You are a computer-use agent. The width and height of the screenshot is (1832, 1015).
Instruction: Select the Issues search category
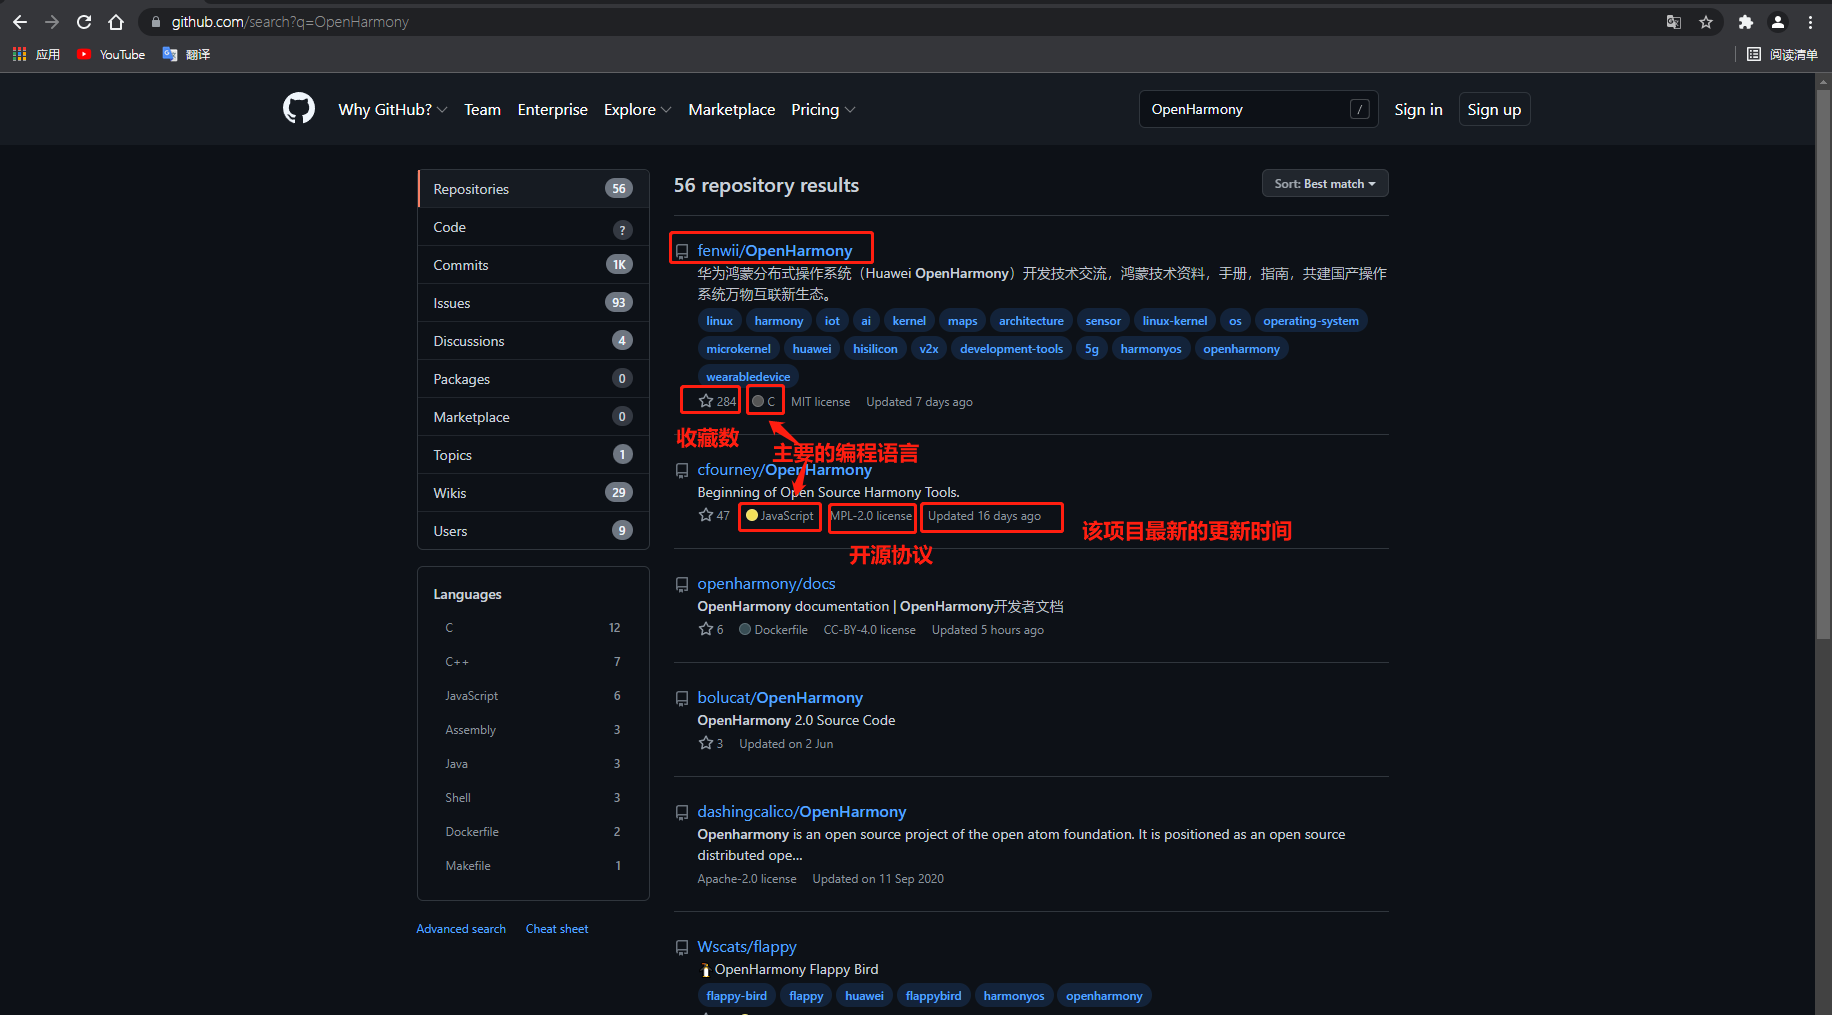coord(533,303)
